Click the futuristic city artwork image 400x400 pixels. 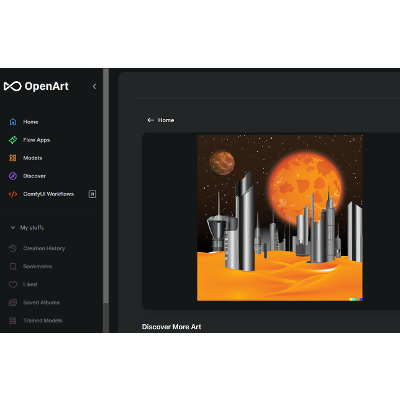click(x=280, y=218)
